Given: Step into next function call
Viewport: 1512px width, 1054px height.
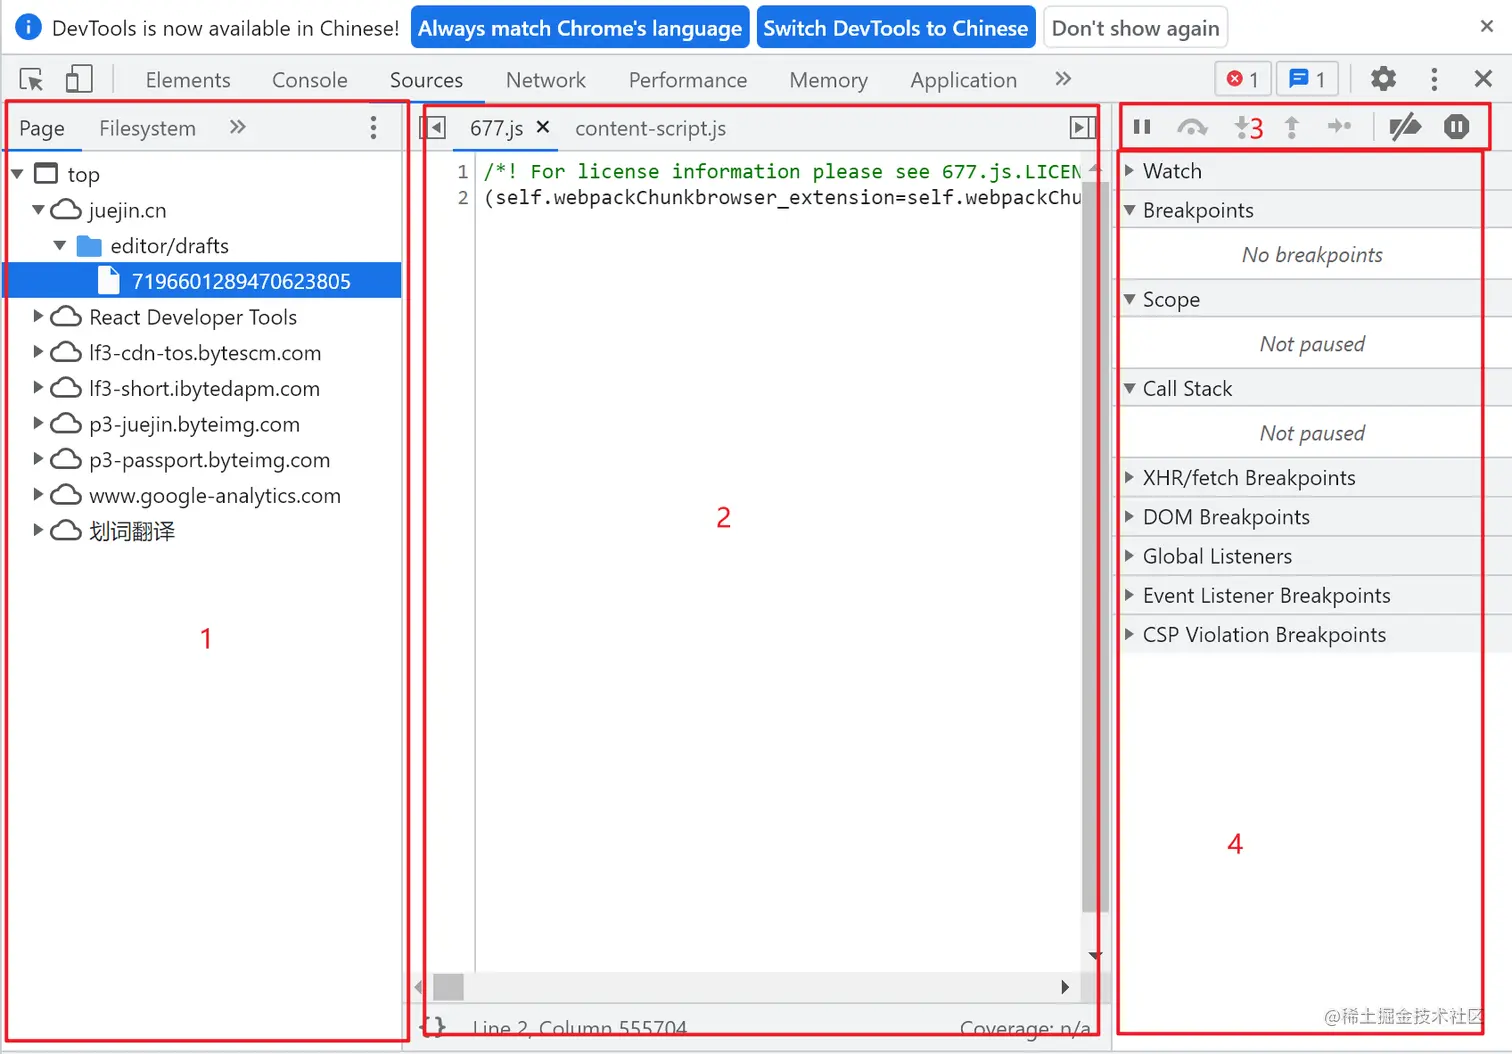Looking at the screenshot, I should point(1242,127).
